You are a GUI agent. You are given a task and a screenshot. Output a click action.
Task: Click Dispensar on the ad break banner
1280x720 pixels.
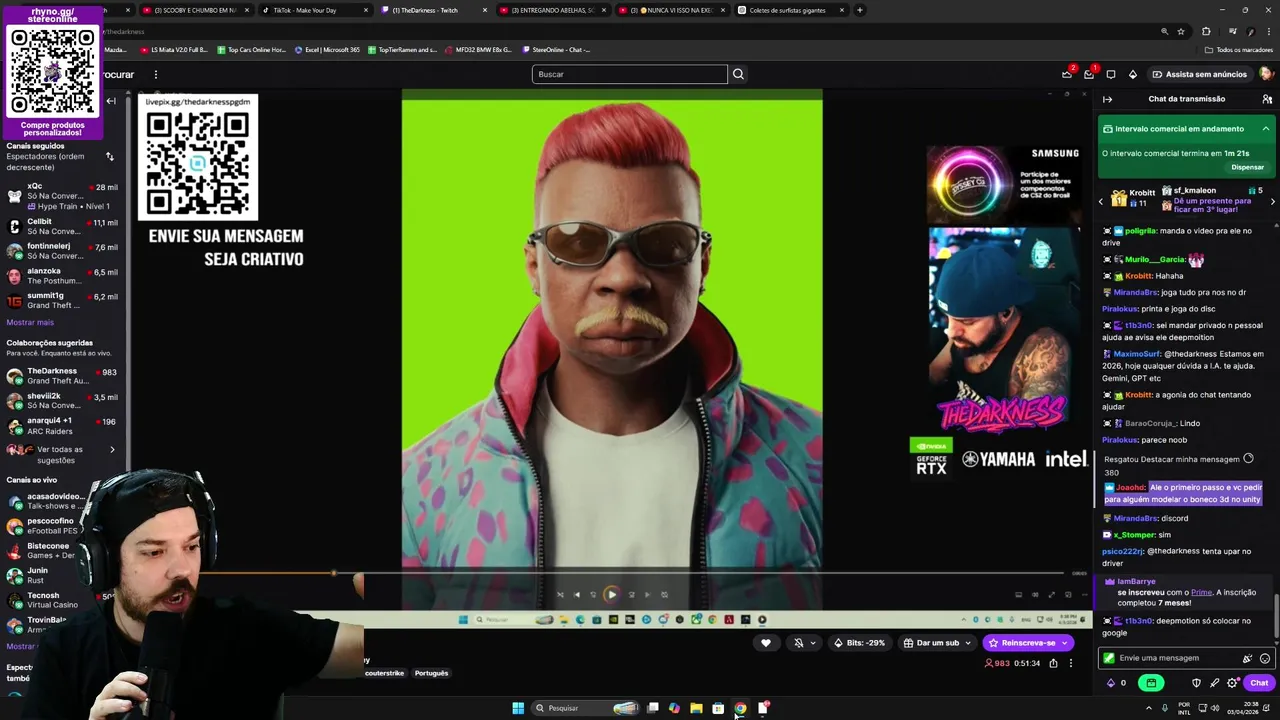point(1247,167)
